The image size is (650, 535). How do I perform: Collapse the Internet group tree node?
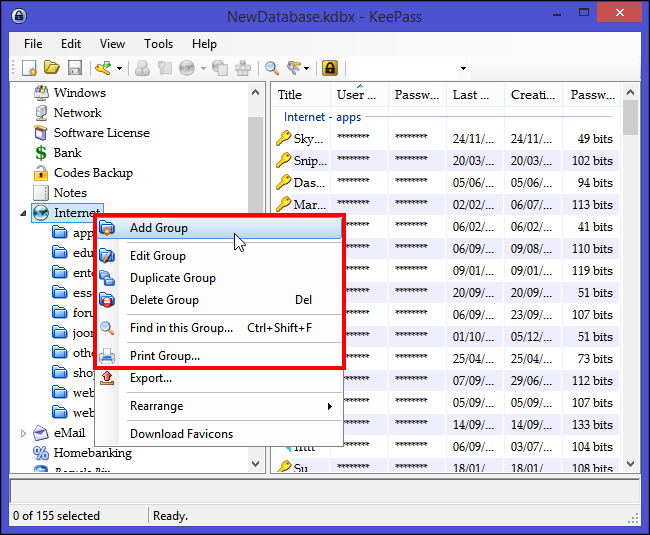tap(24, 213)
